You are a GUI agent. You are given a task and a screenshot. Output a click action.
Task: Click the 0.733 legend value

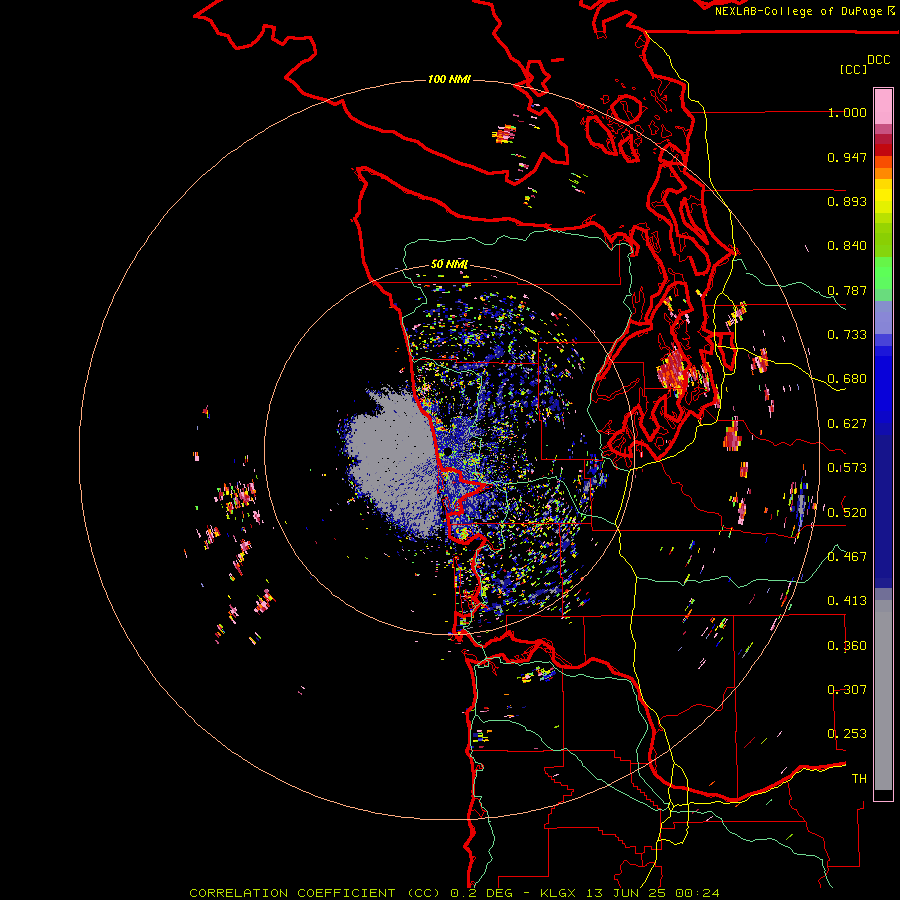coord(847,335)
